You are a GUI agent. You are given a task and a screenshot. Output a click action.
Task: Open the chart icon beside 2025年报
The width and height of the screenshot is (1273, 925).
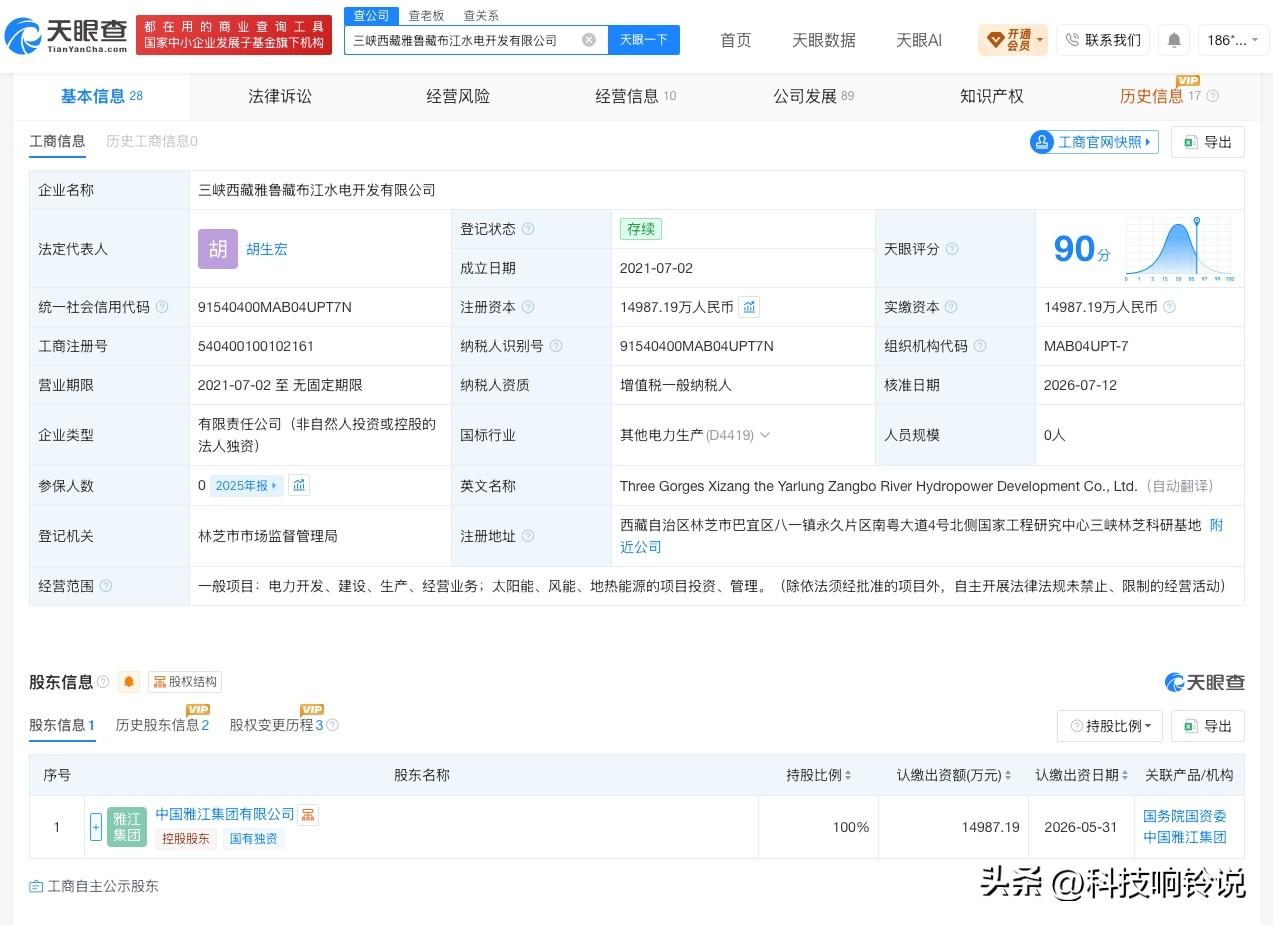[x=299, y=485]
